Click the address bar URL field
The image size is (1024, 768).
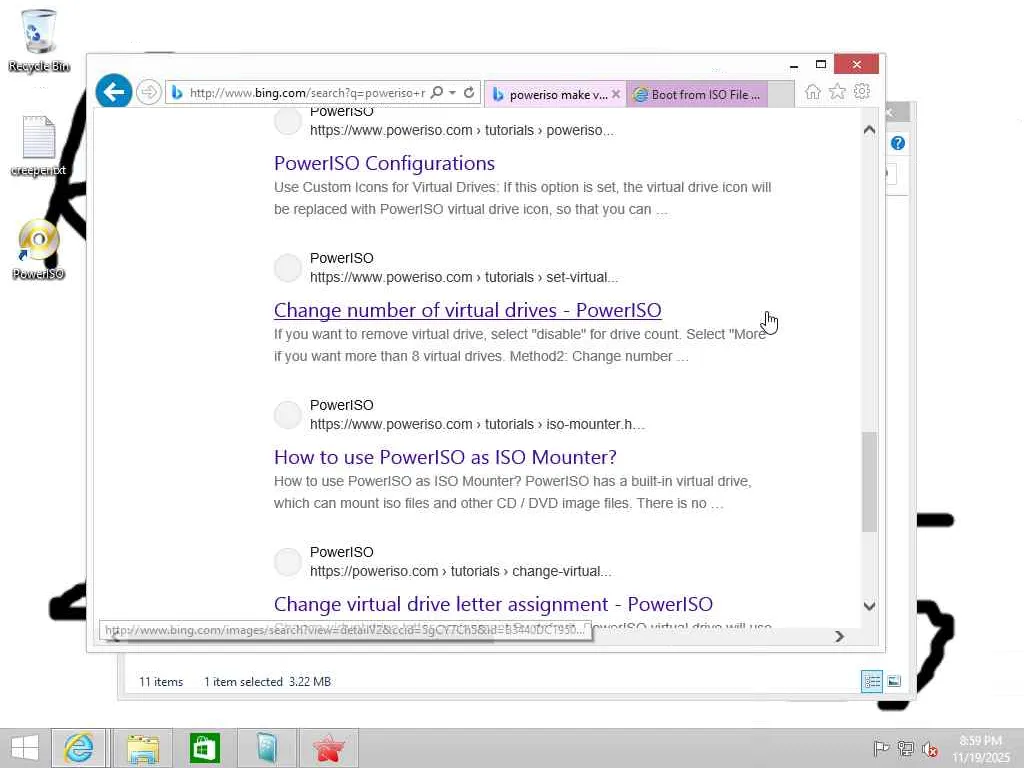coord(307,93)
